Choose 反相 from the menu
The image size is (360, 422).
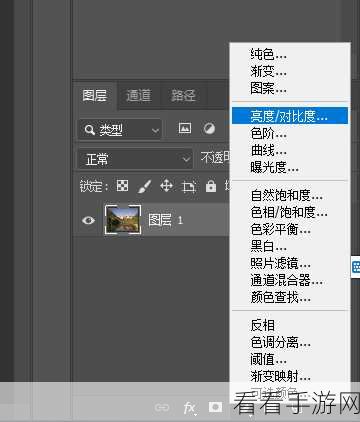coord(290,325)
